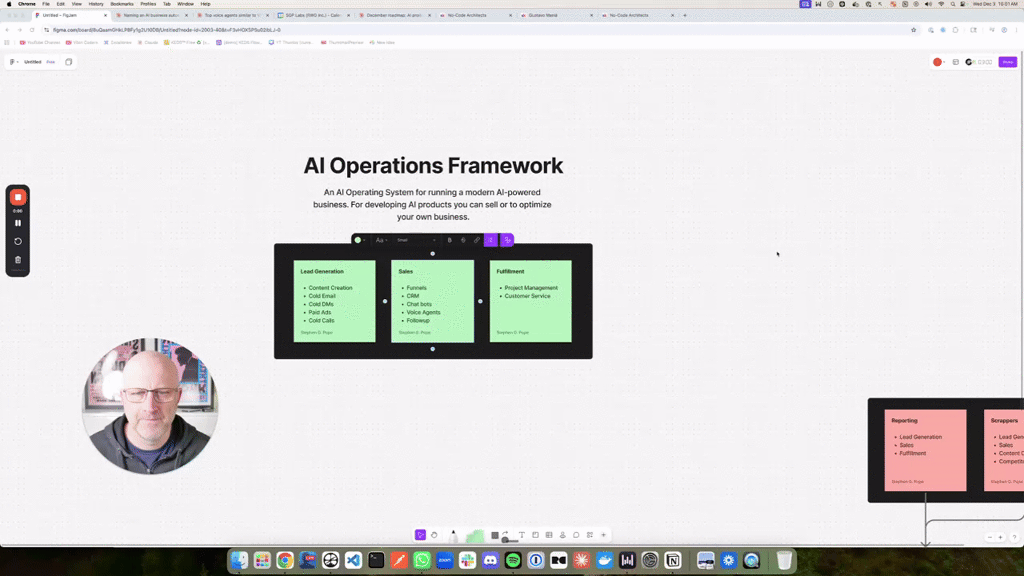Toggle bold in the text formatting bar

(449, 240)
